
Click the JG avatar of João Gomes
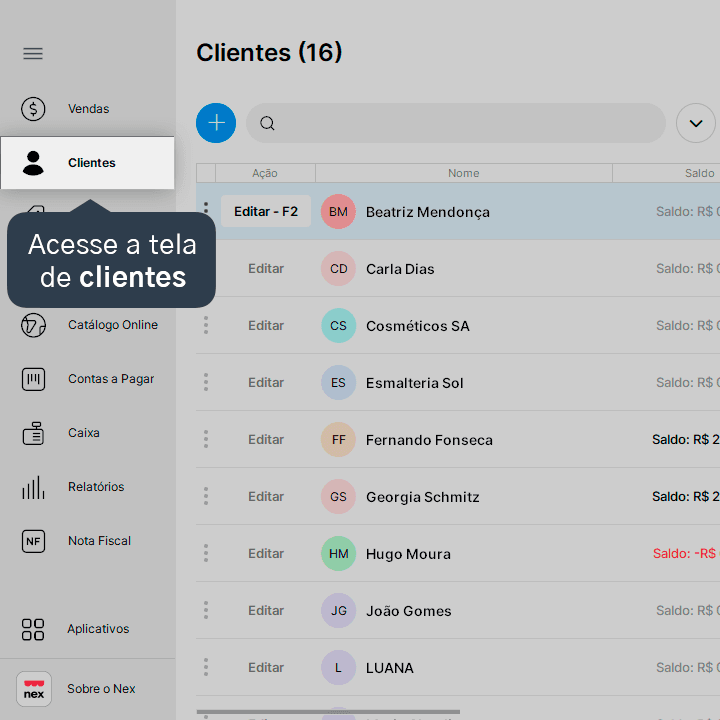tap(338, 610)
